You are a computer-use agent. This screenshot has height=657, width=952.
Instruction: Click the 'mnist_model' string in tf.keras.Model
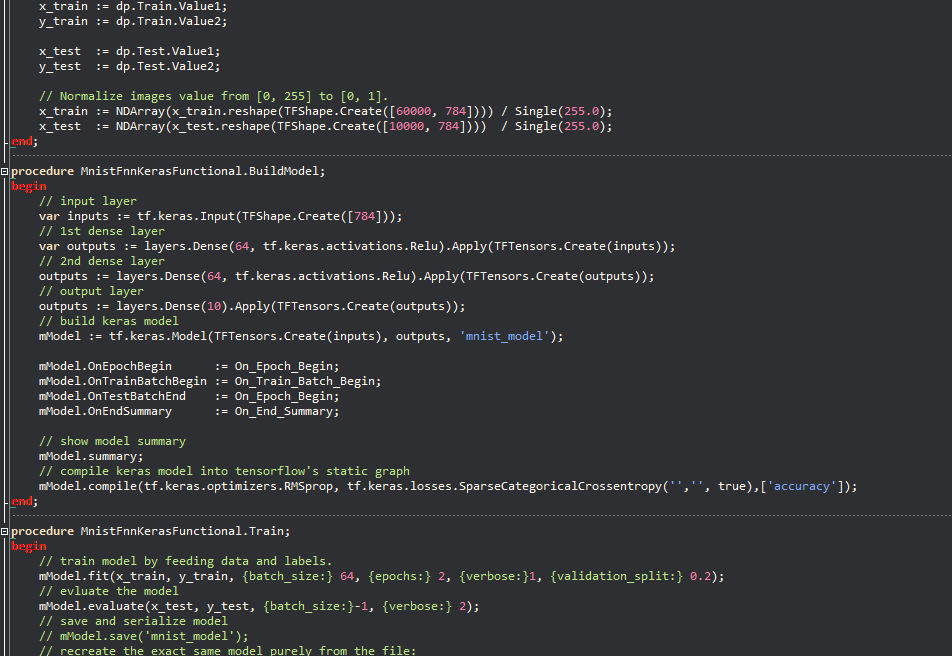point(504,336)
